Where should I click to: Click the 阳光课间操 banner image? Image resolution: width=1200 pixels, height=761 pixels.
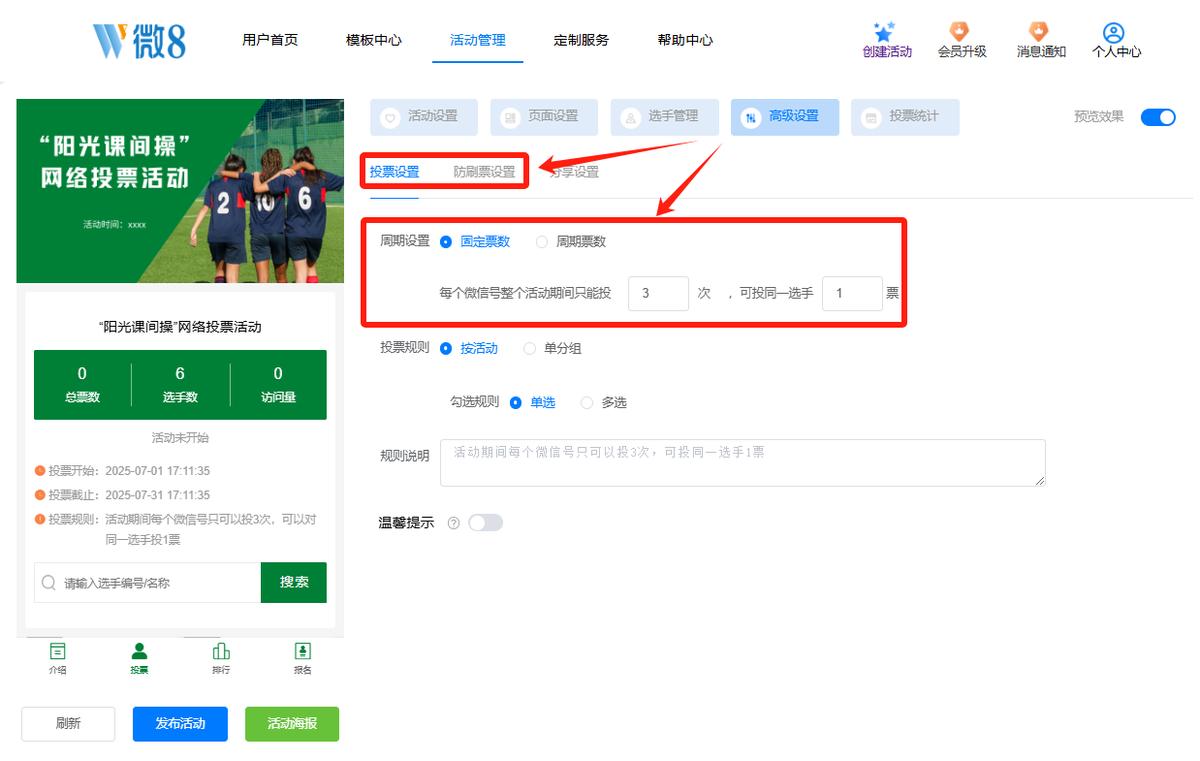tap(180, 191)
